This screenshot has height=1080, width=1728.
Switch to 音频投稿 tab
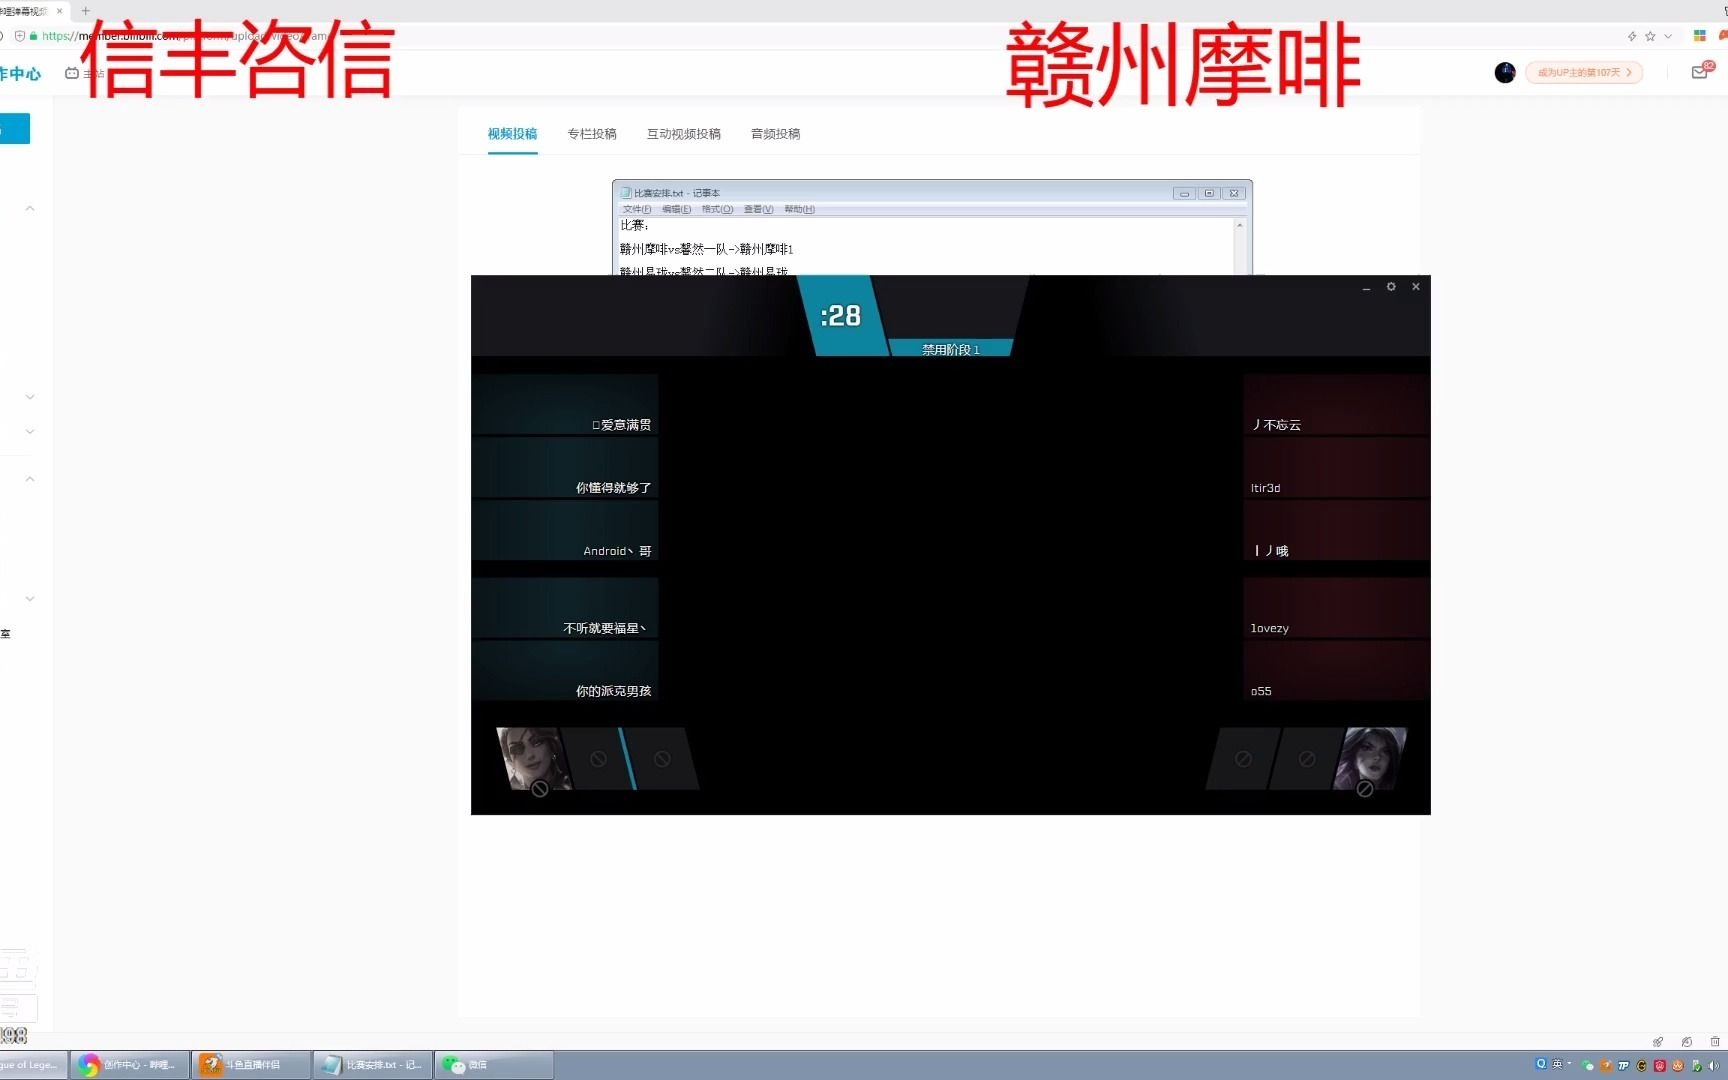click(x=776, y=134)
